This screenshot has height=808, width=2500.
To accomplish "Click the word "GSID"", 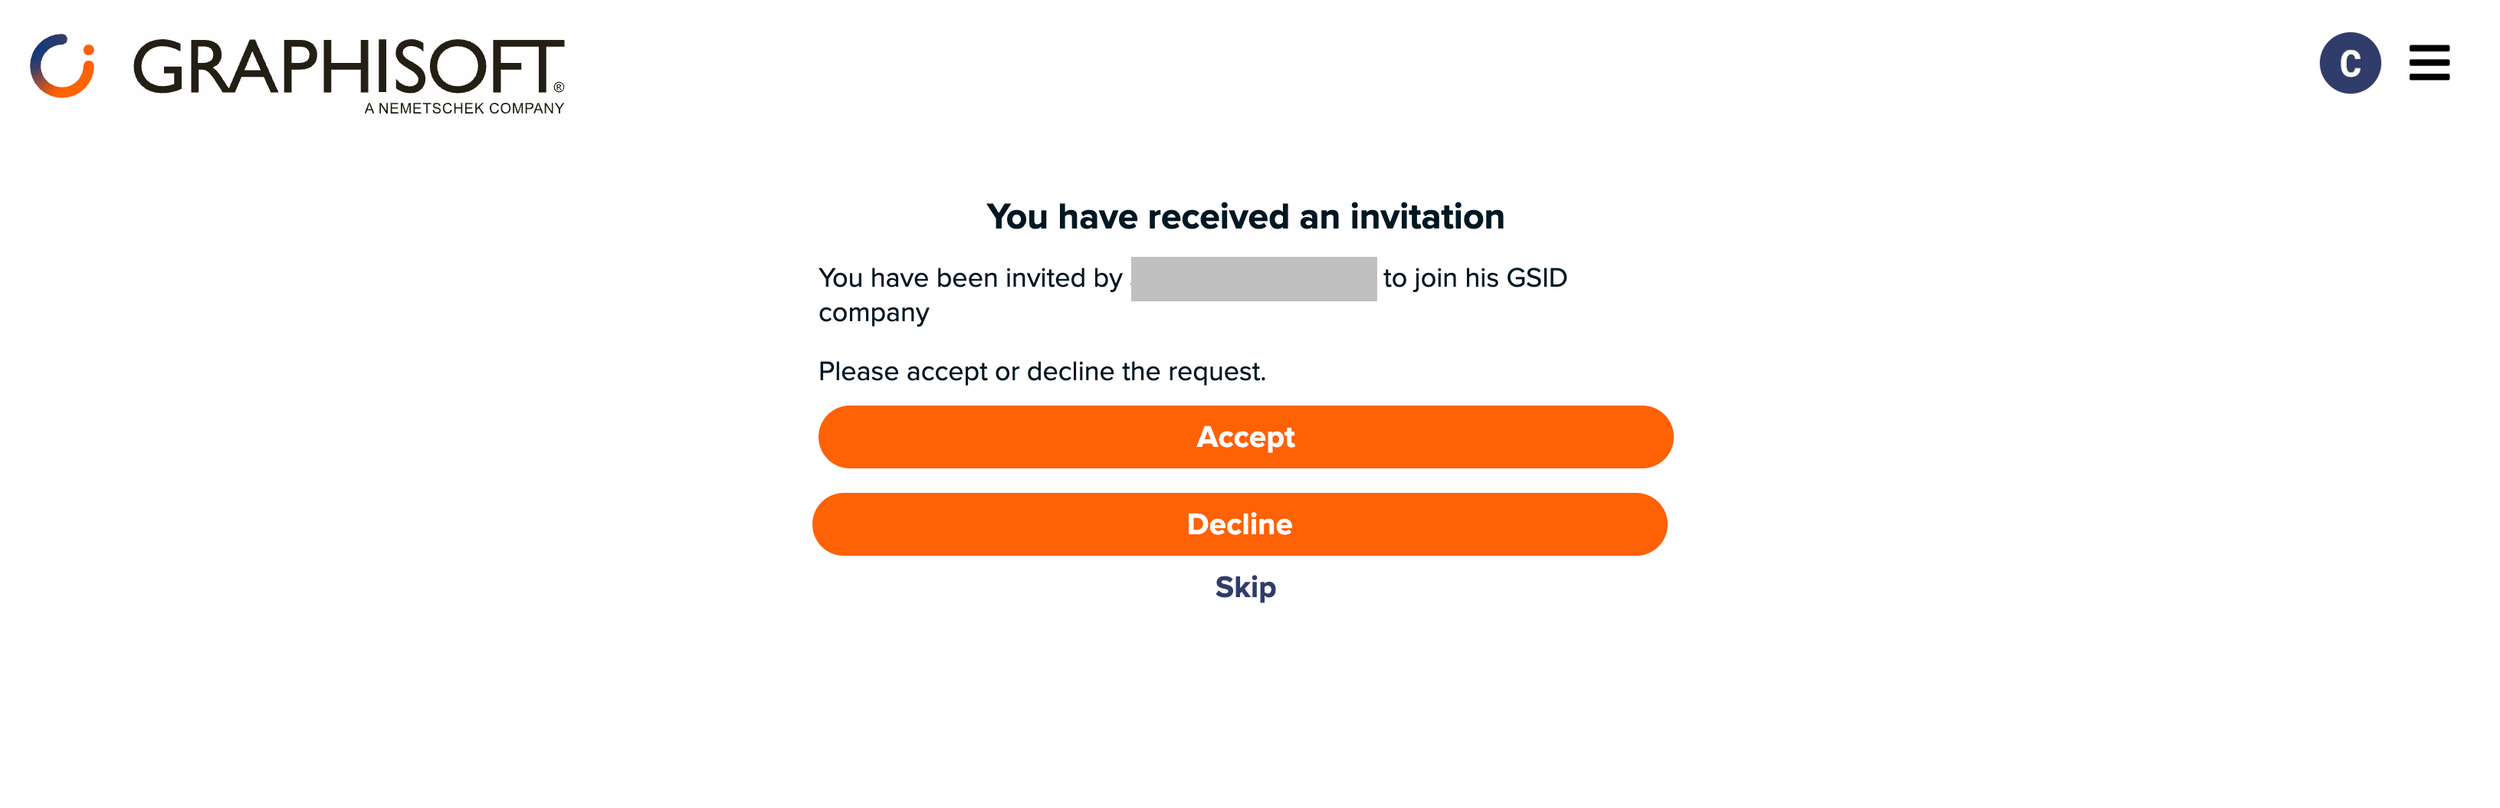I will 1536,278.
